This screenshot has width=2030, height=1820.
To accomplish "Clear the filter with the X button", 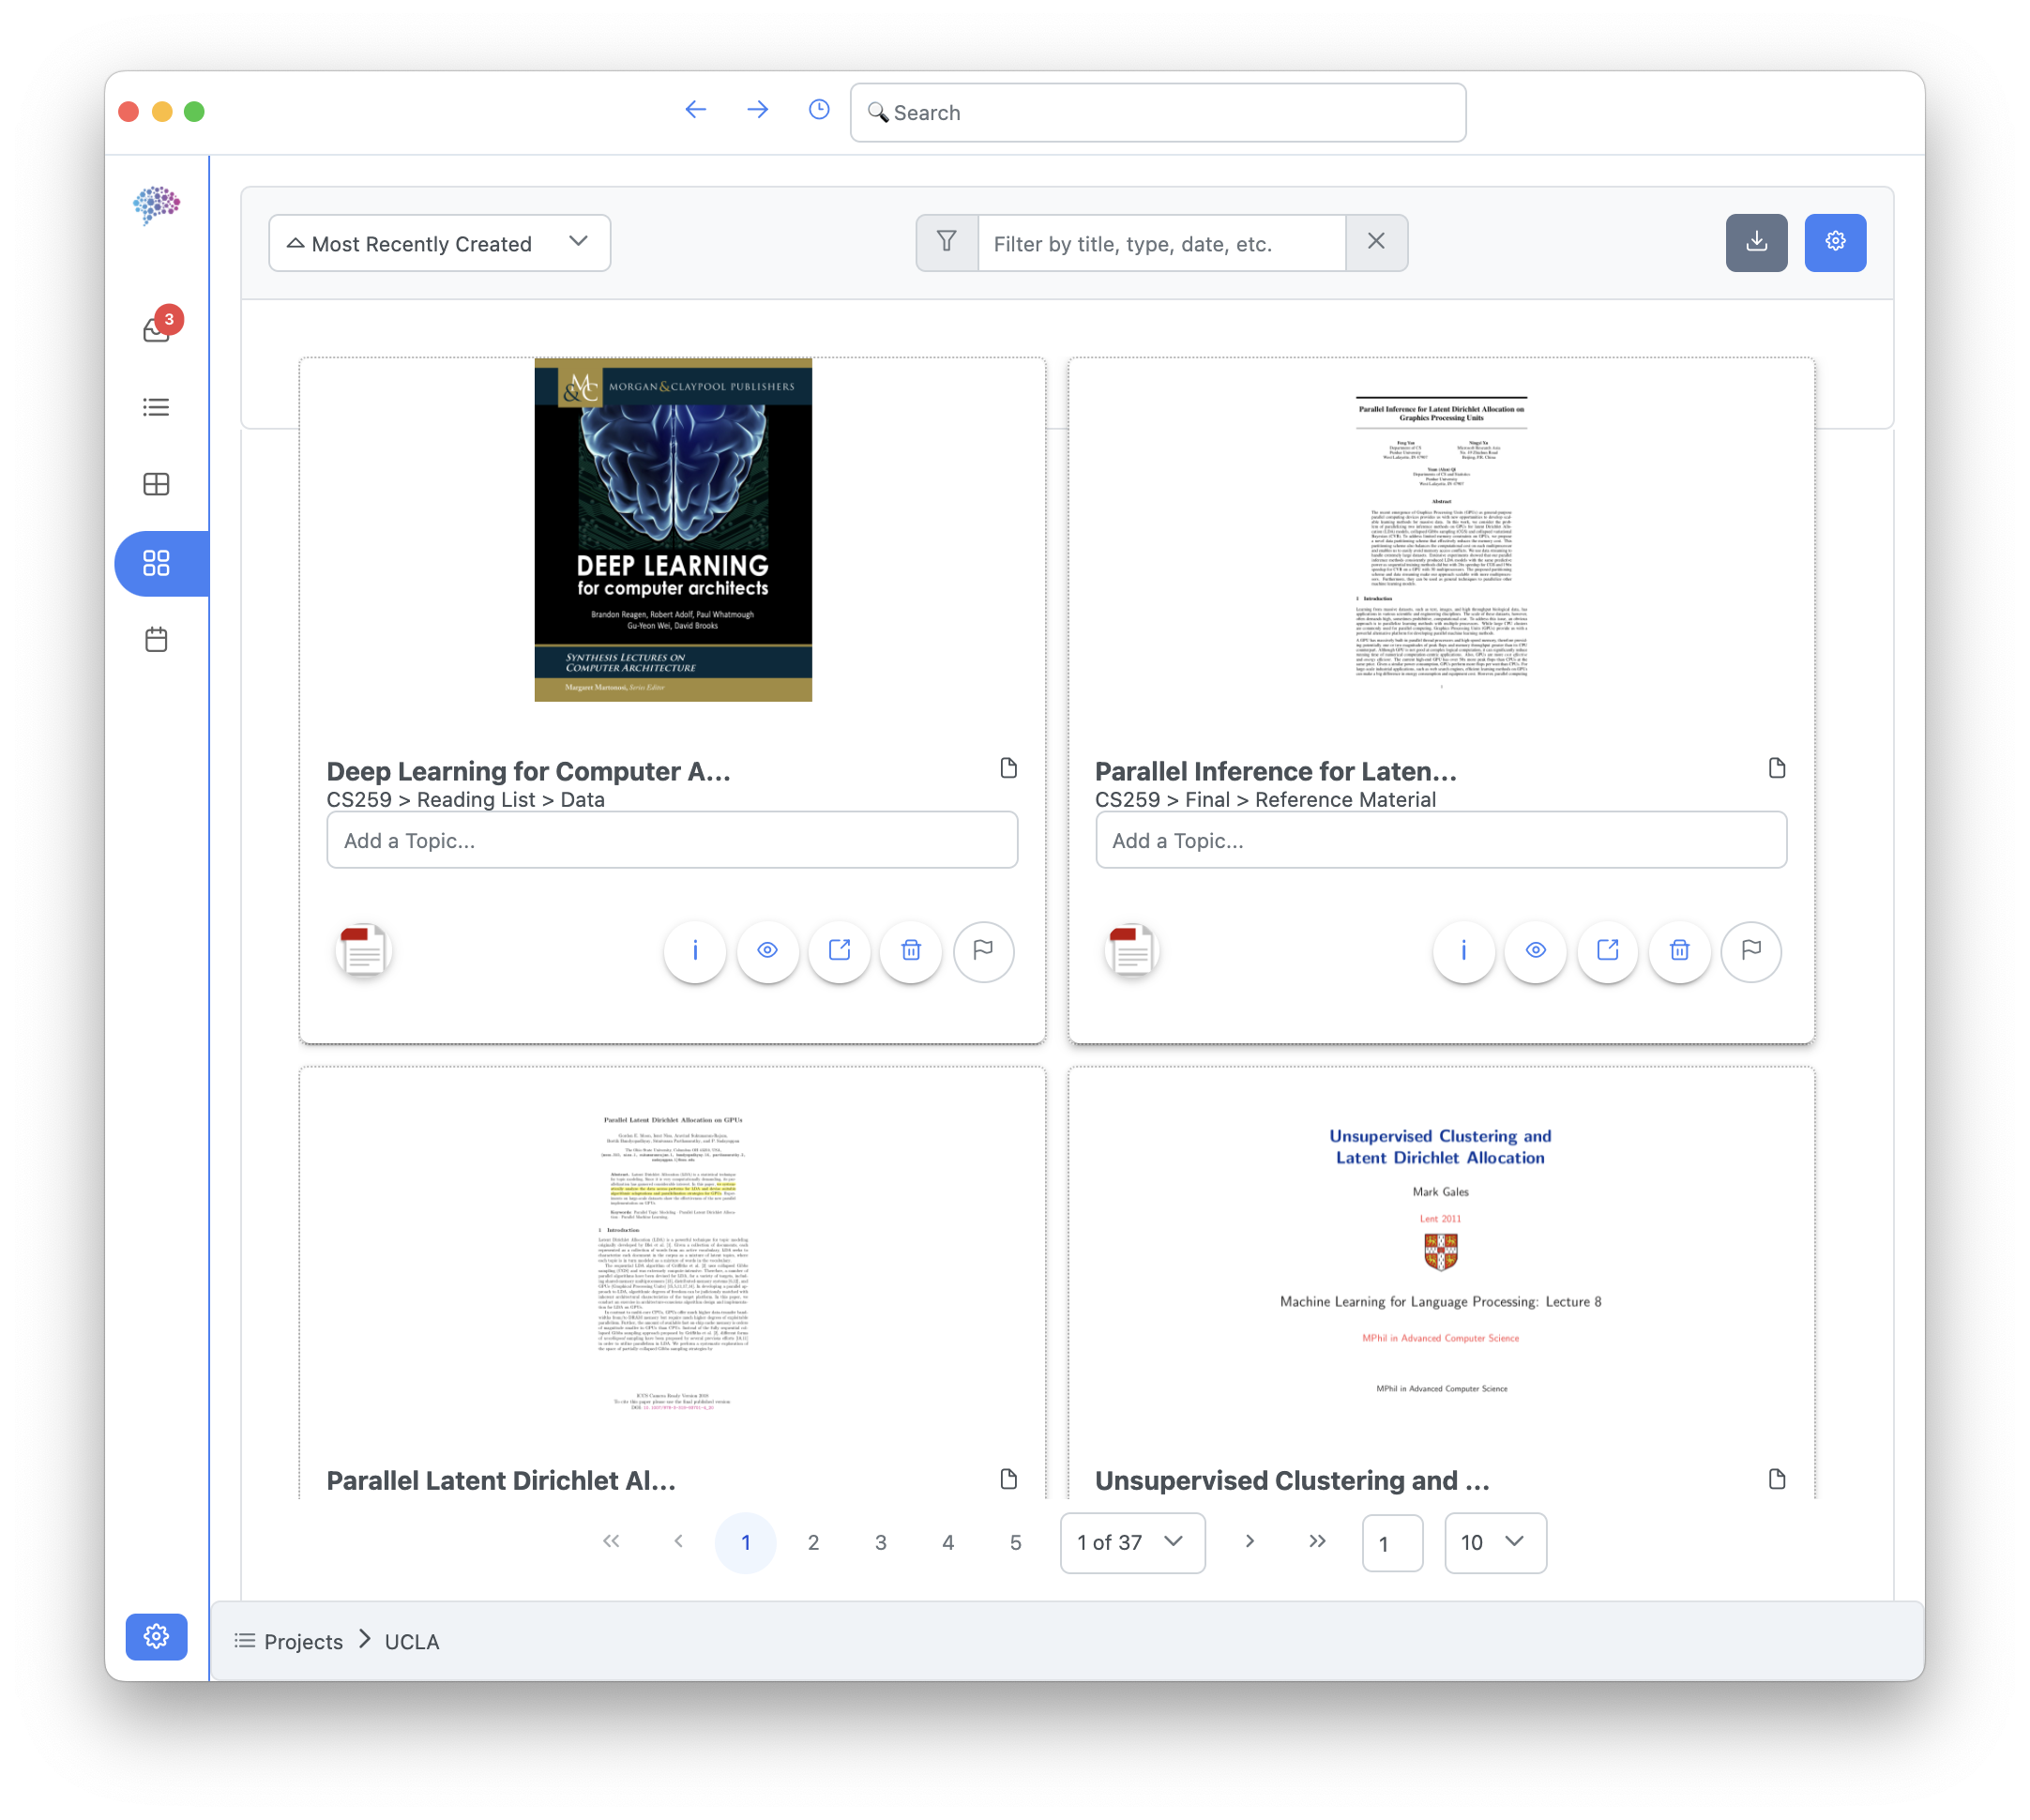I will 1375,242.
